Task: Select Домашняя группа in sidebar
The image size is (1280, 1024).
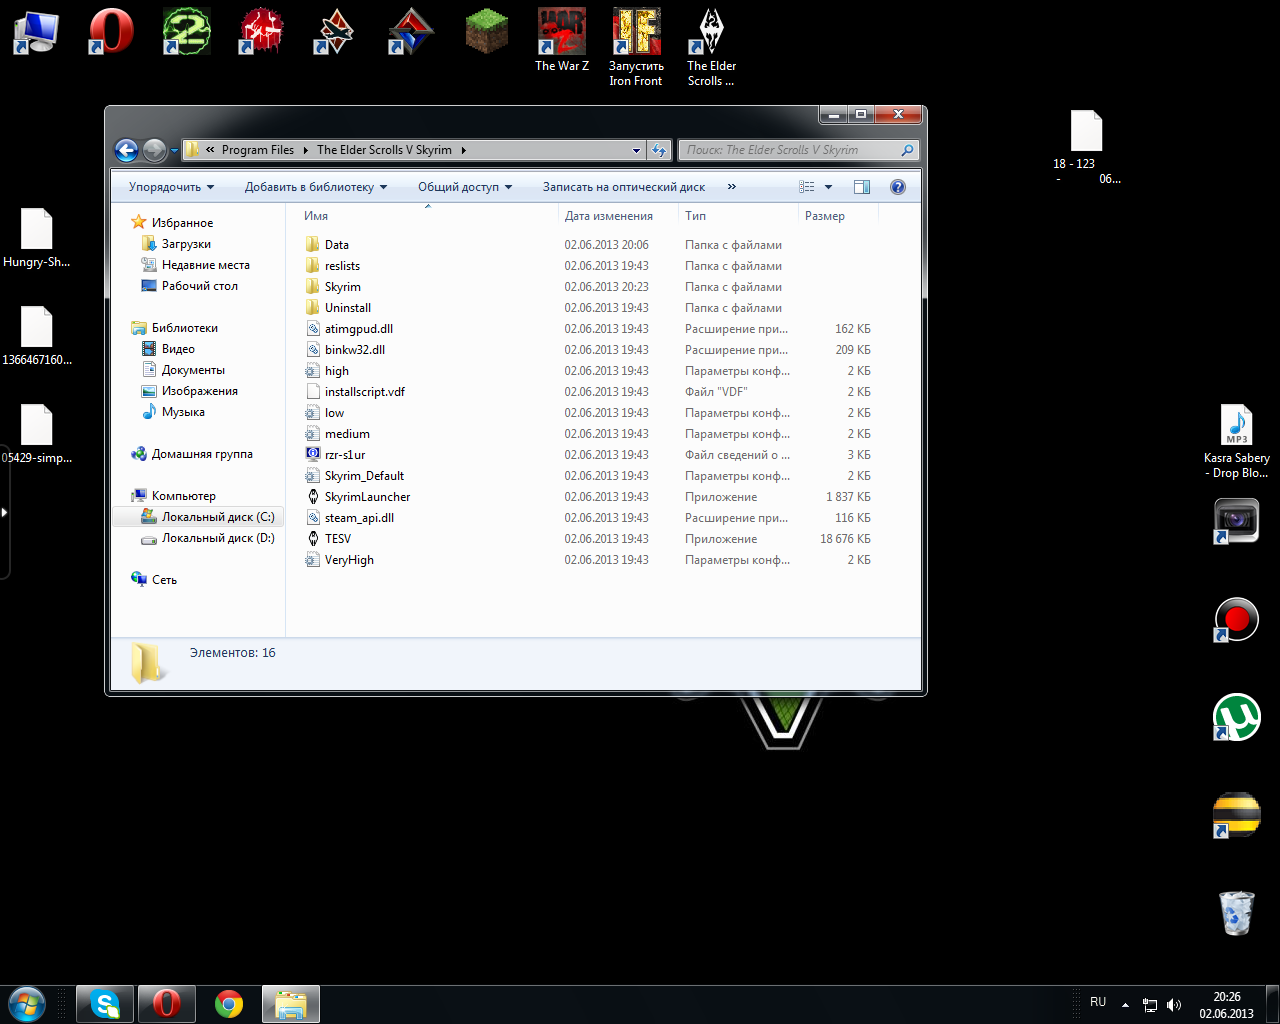Action: point(202,454)
